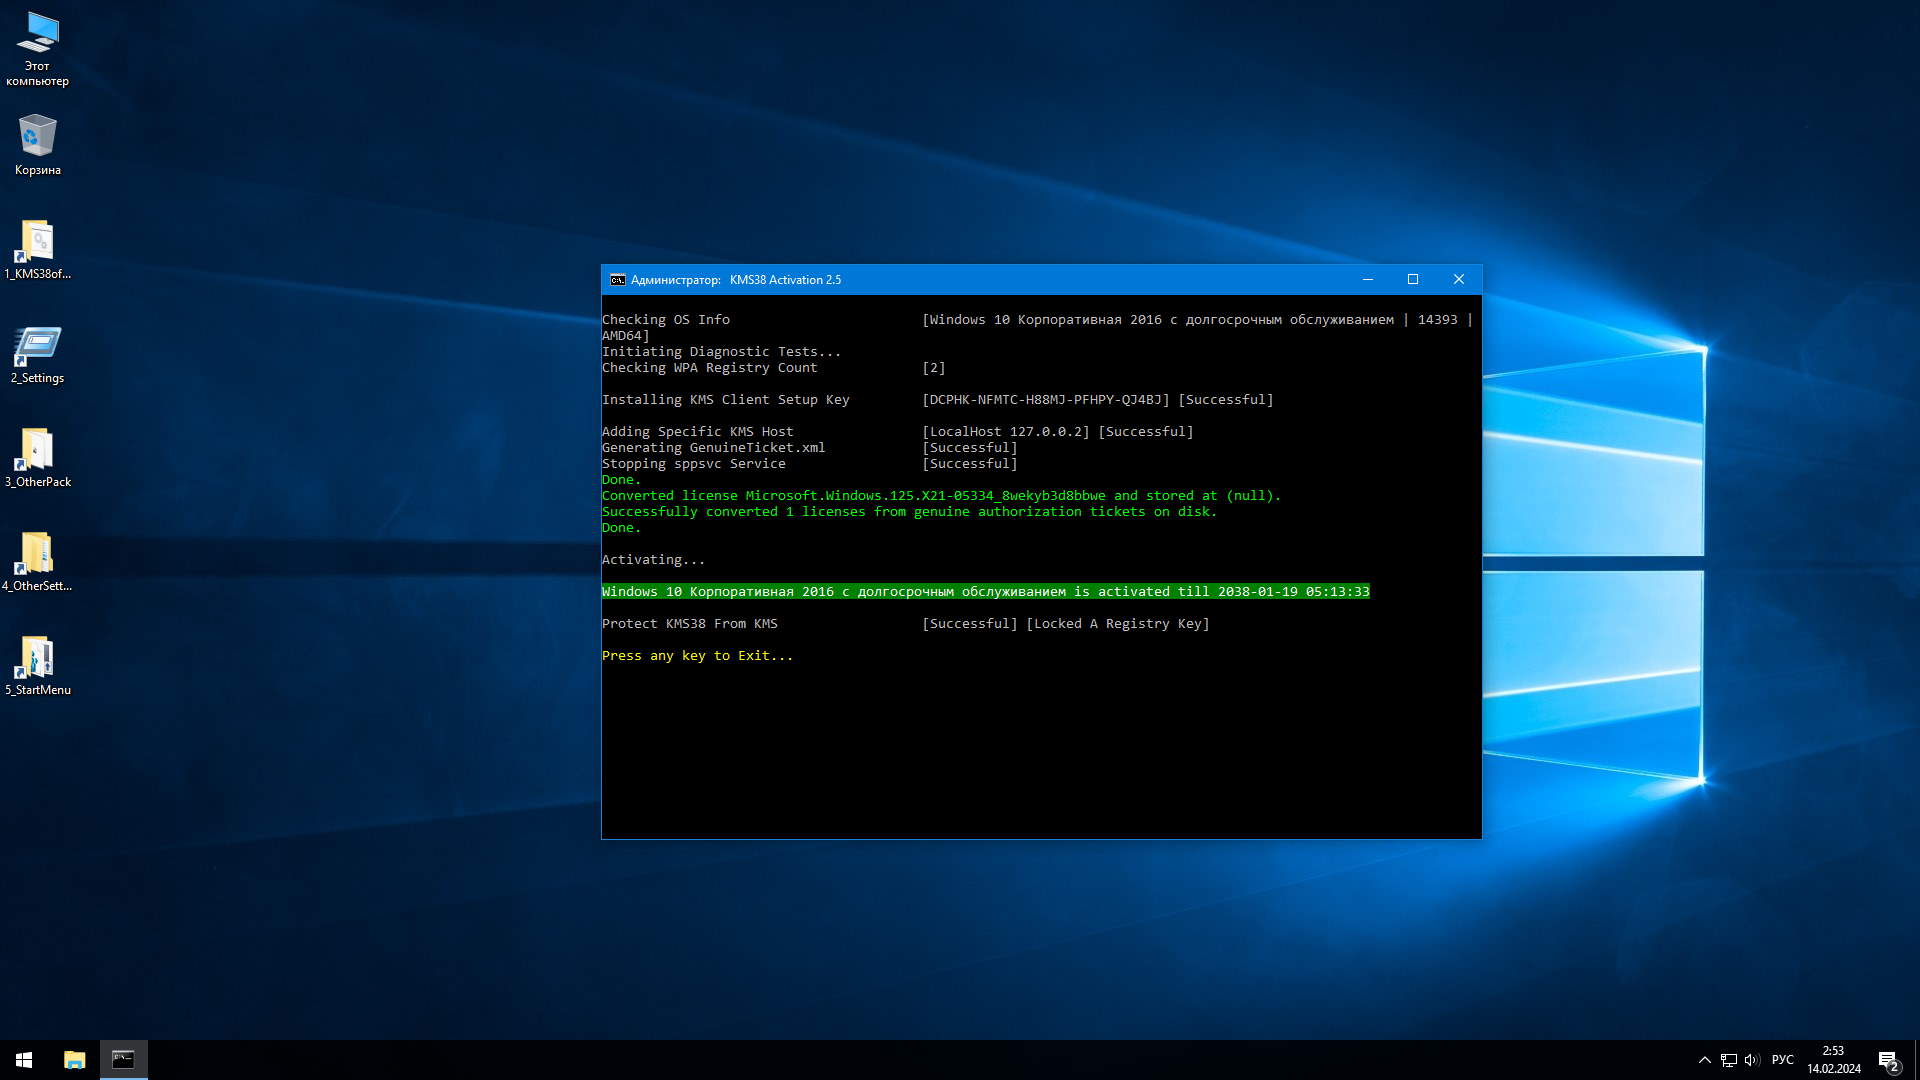Switch input language via РУС indicator
This screenshot has width=1920, height=1080.
(1782, 1060)
